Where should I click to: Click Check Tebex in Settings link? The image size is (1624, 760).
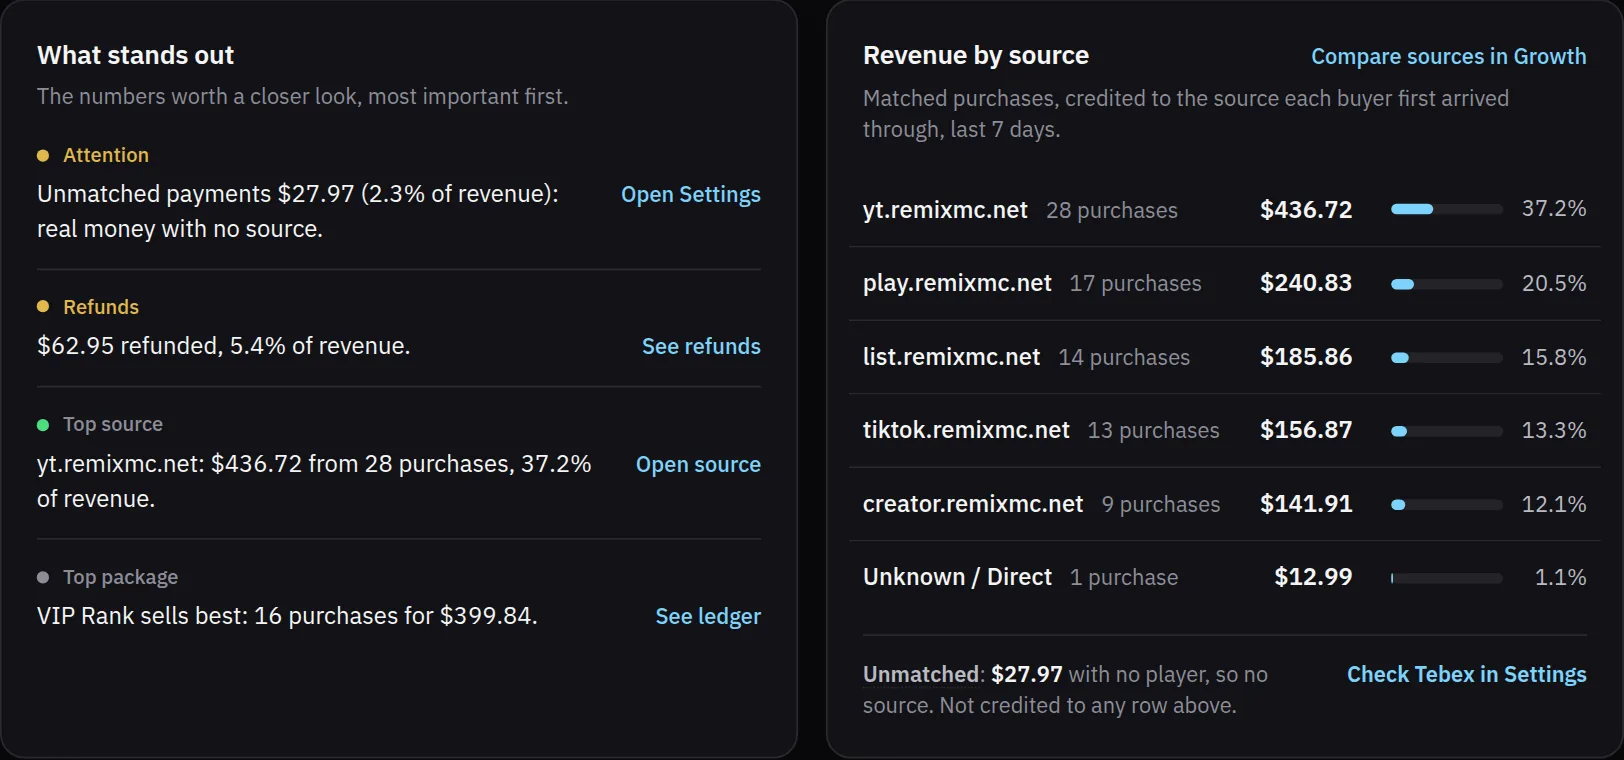coord(1466,675)
